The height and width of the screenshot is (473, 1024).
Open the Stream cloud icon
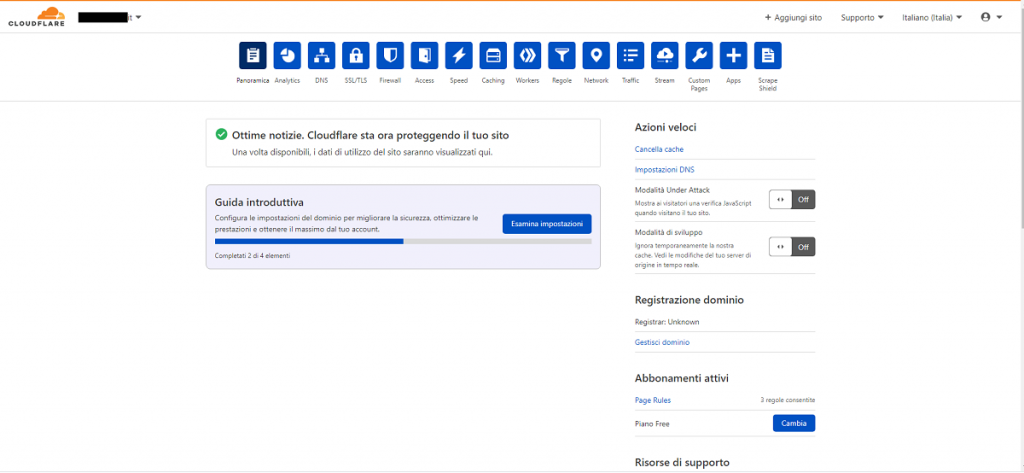[665, 56]
